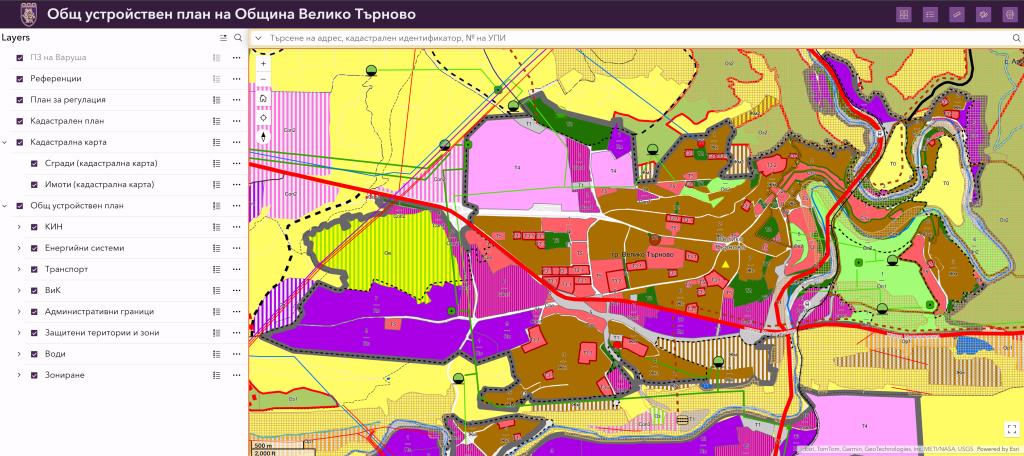Show legend for Транспорт layer

(217, 269)
